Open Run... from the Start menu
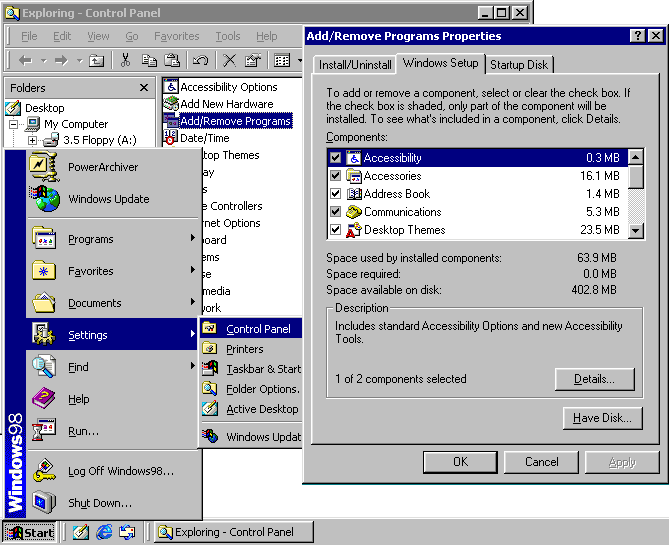This screenshot has width=669, height=545. coord(113,431)
